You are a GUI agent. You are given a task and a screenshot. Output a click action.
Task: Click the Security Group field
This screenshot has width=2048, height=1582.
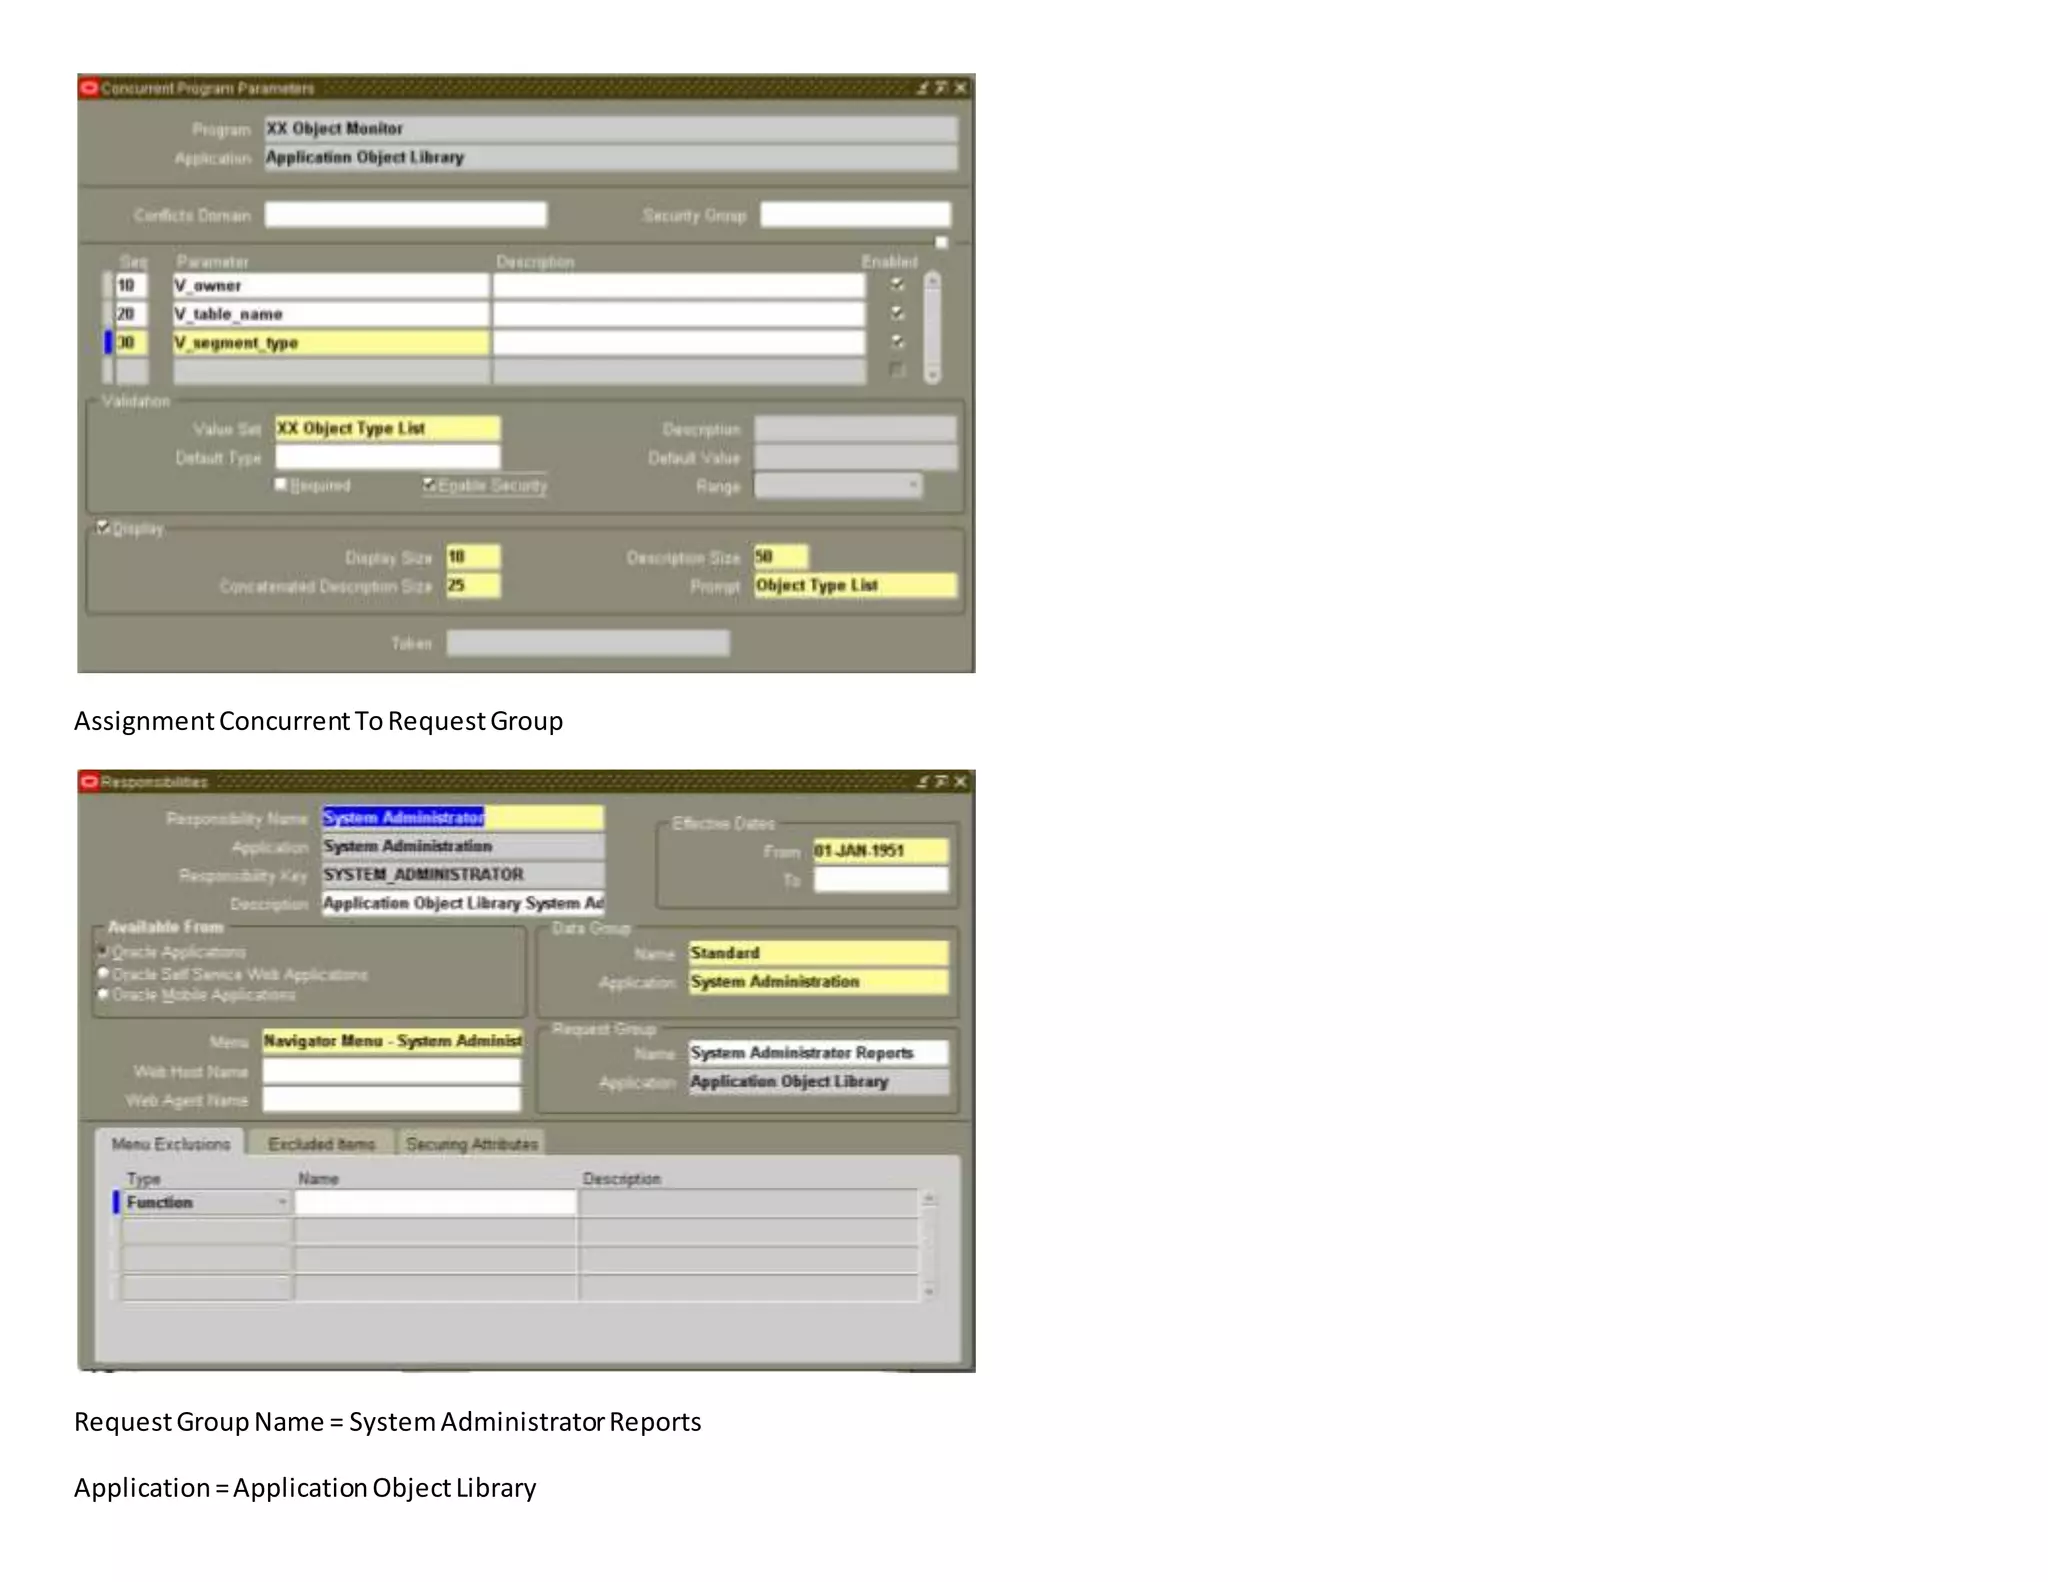coord(855,214)
